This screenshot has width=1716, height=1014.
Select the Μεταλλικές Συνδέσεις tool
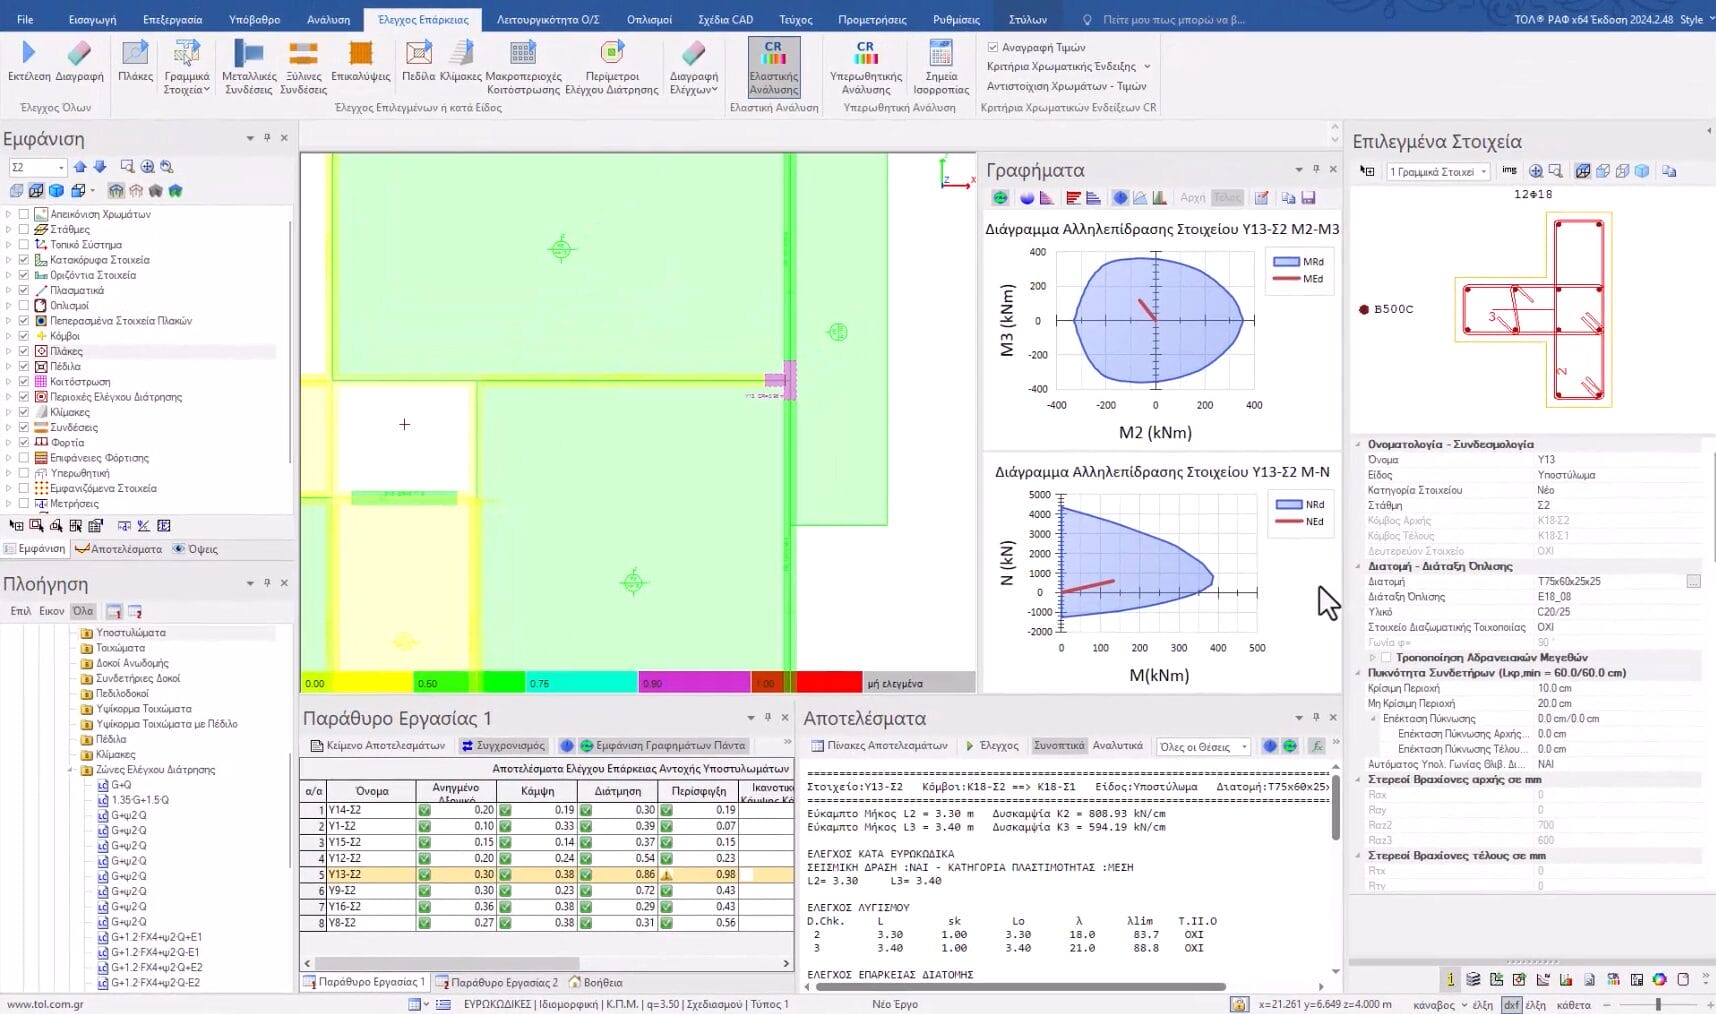248,54
